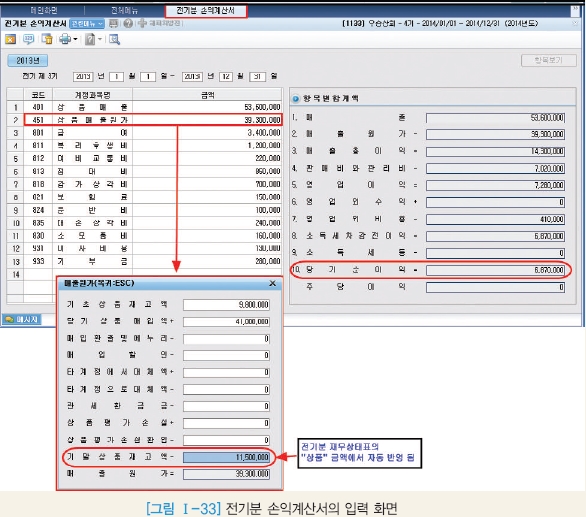Click the 2013년 button
586x517 pixels.
(x=28, y=61)
